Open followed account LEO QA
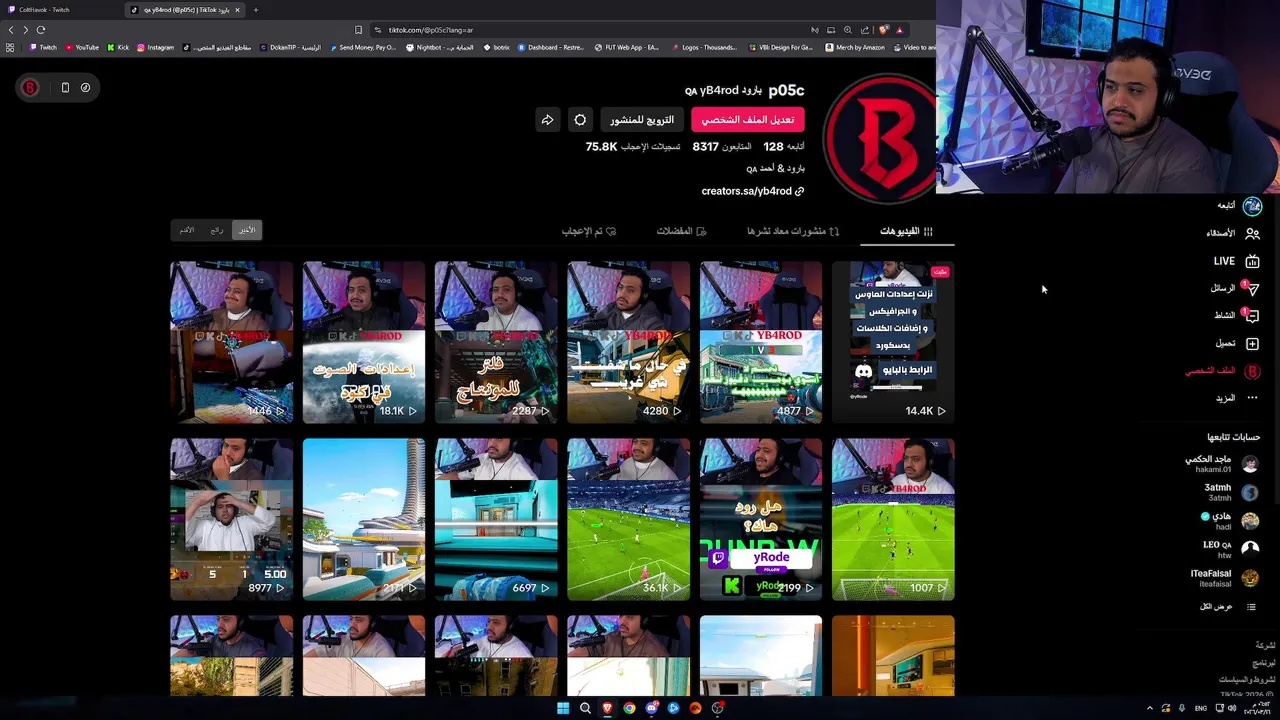 (1230, 549)
